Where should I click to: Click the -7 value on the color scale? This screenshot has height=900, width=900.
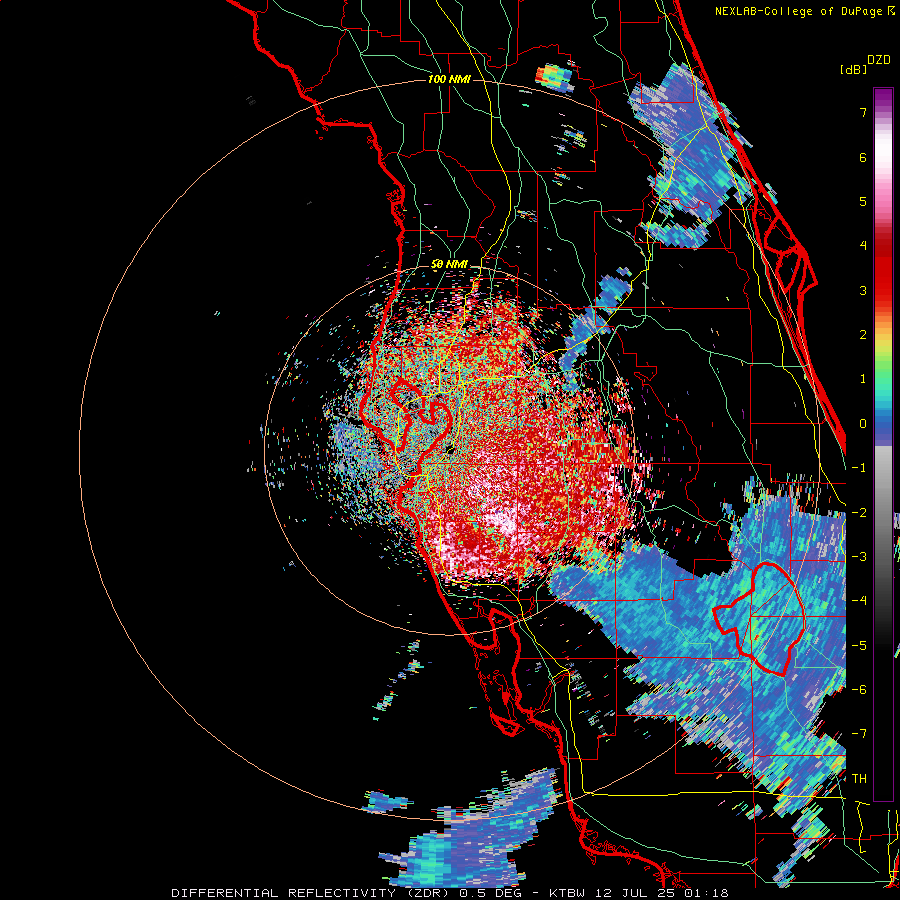point(859,734)
